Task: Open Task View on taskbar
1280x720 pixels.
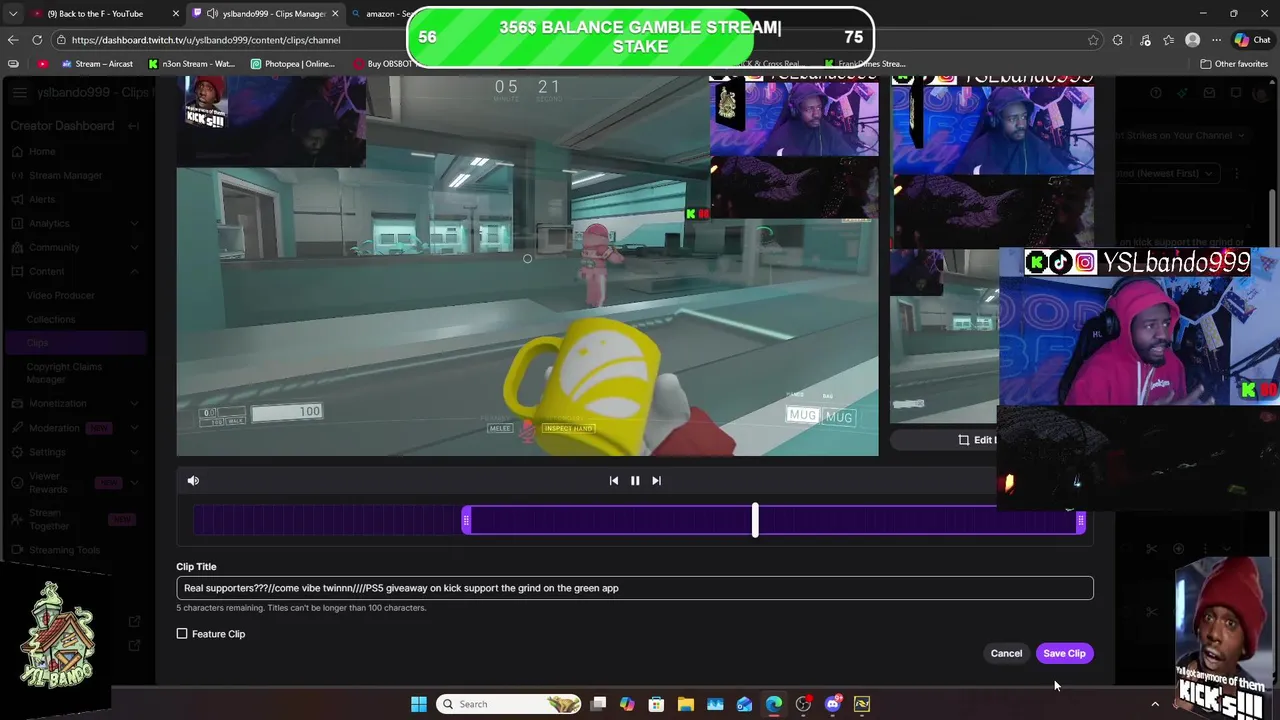Action: click(x=598, y=704)
